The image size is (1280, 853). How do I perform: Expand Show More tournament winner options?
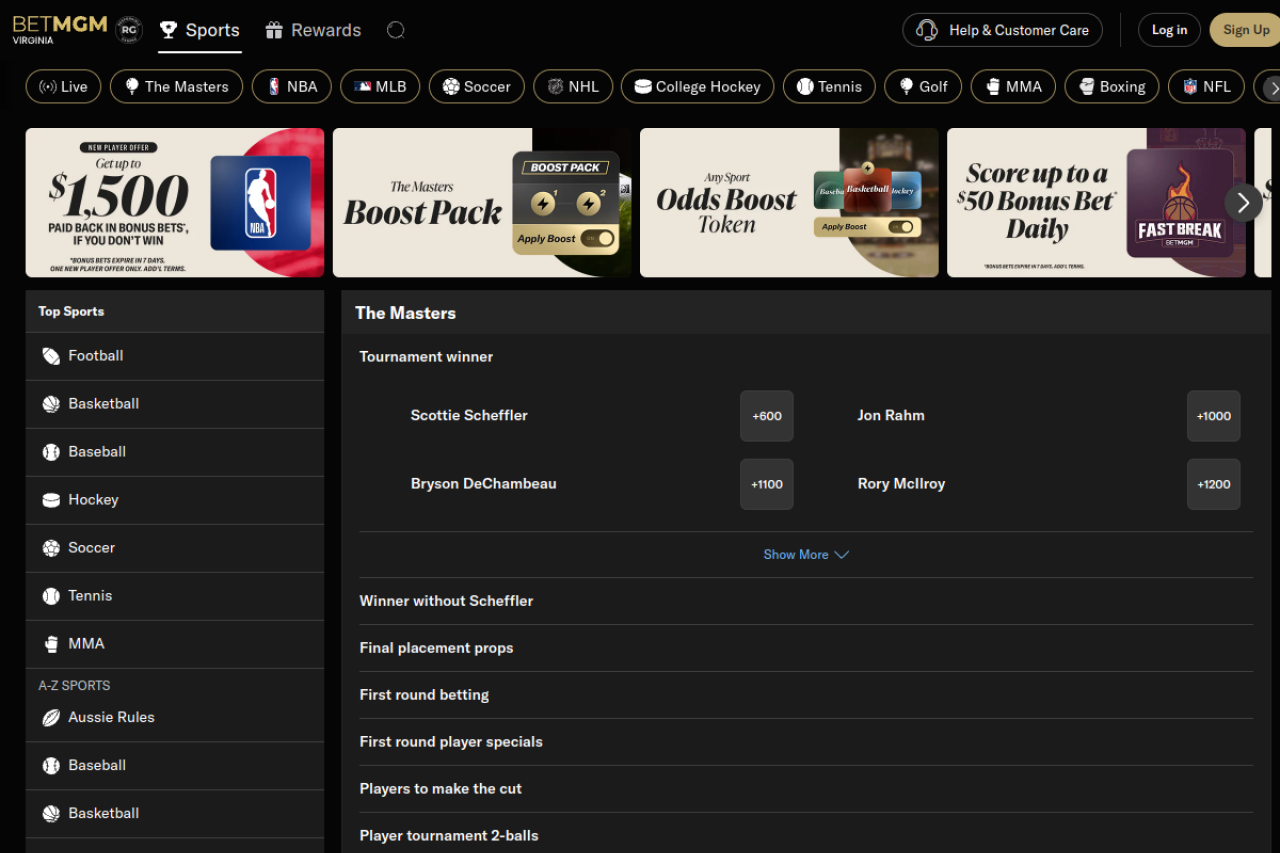[805, 555]
